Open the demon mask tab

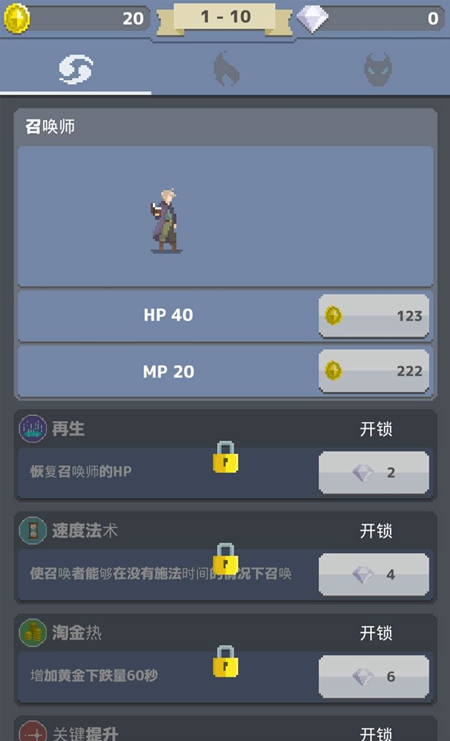tap(378, 69)
